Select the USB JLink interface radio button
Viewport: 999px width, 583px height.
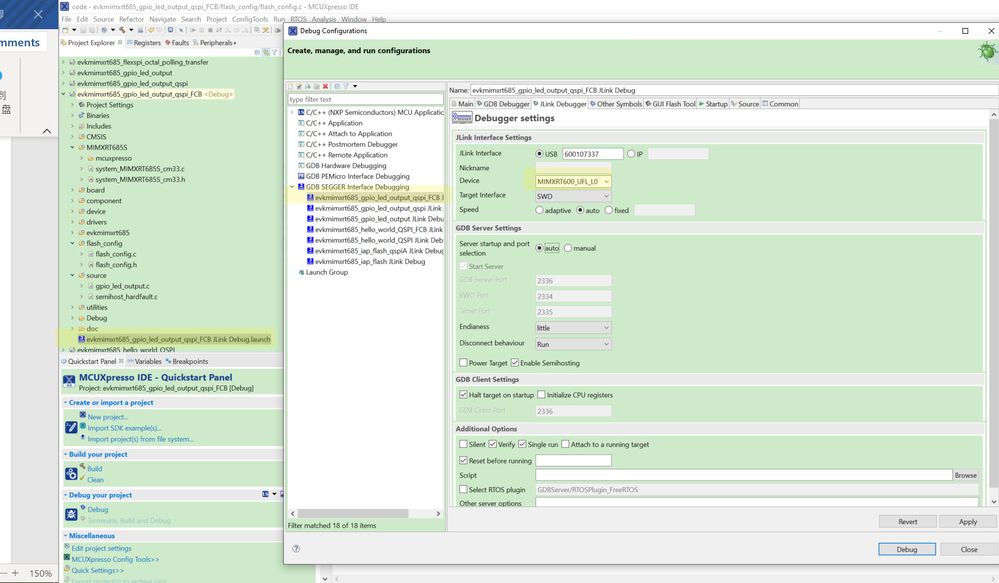pyautogui.click(x=540, y=154)
